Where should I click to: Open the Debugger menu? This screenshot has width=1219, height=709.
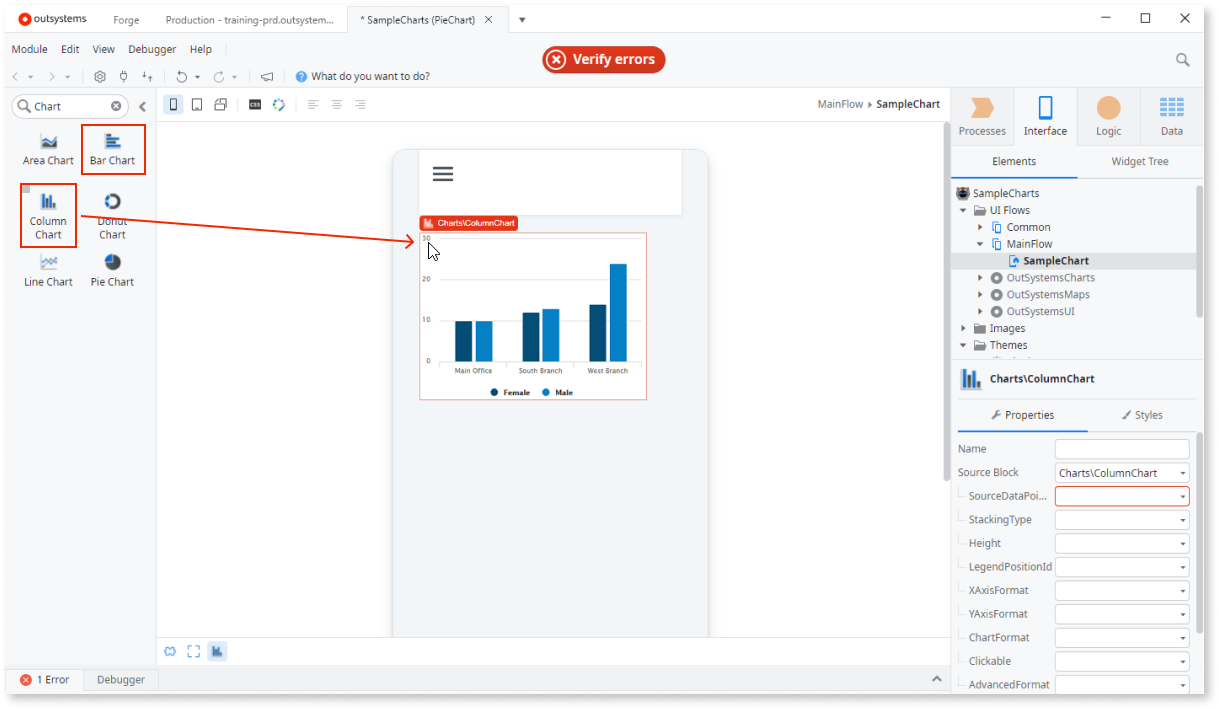coord(152,48)
